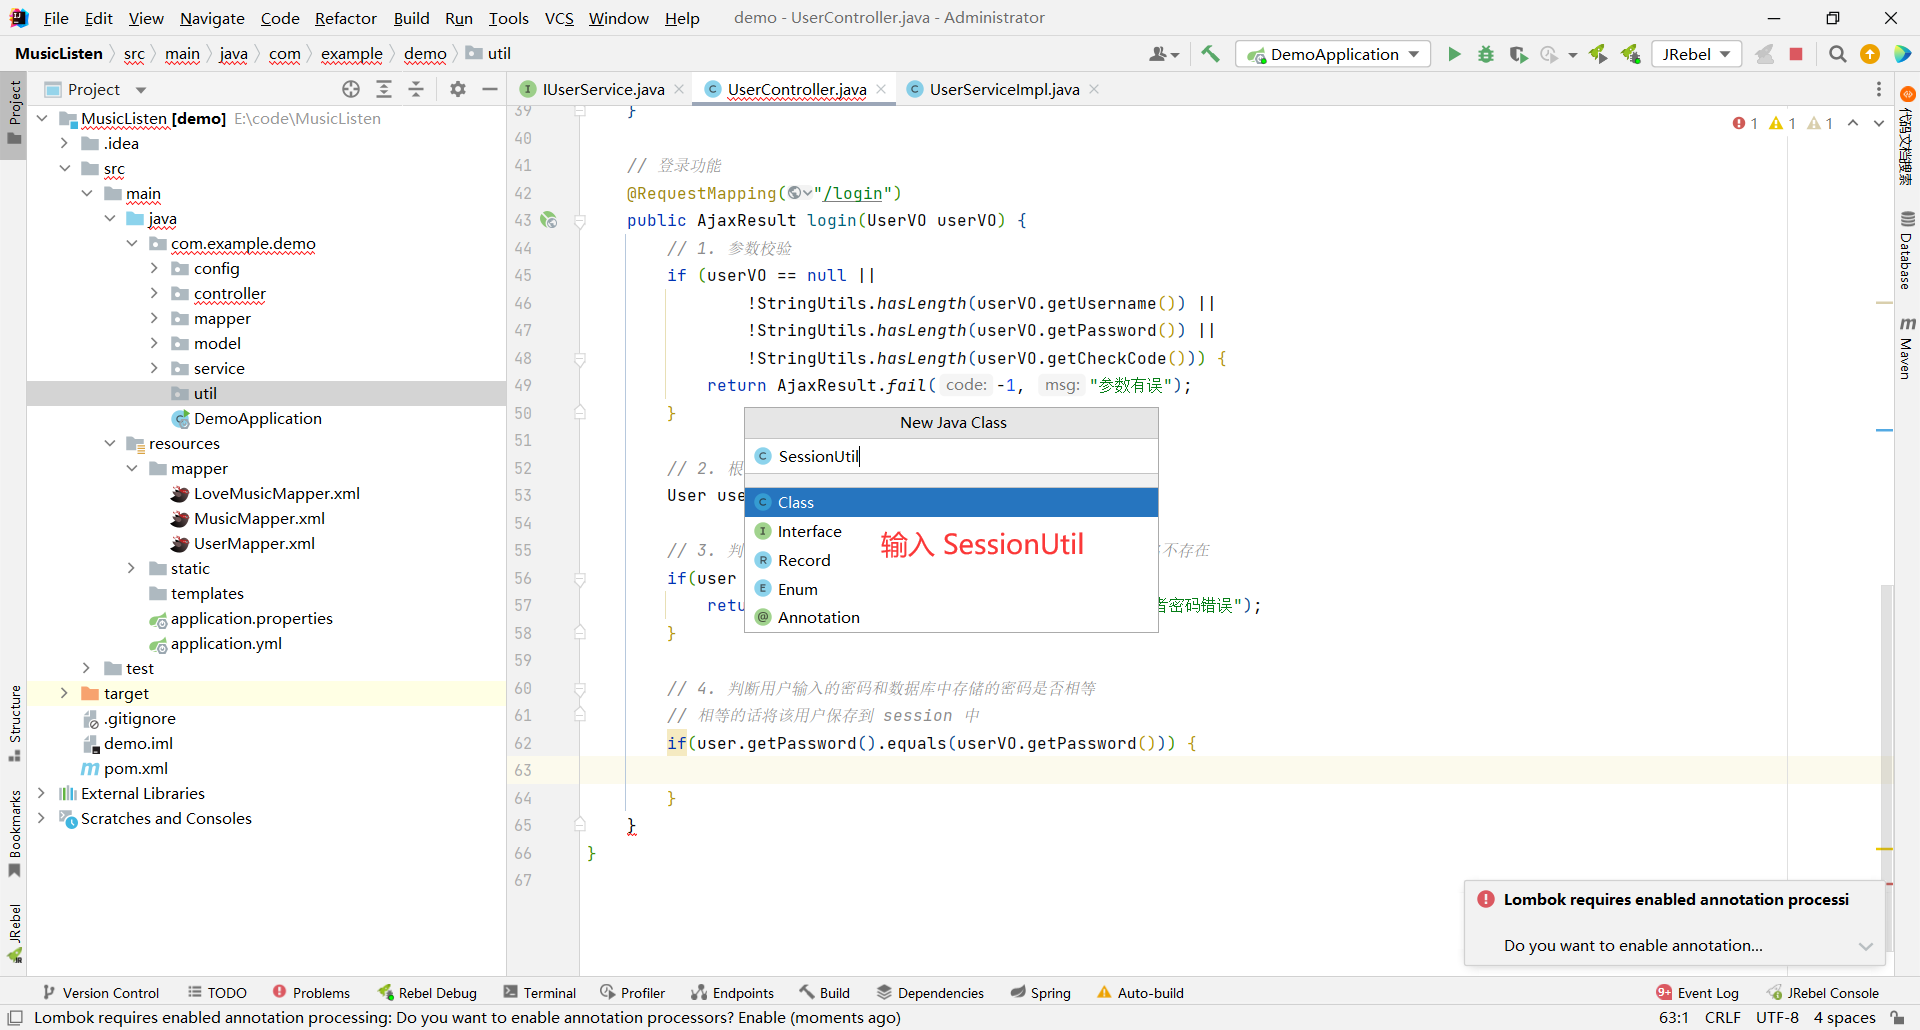Click the red Stop button

pyautogui.click(x=1796, y=54)
